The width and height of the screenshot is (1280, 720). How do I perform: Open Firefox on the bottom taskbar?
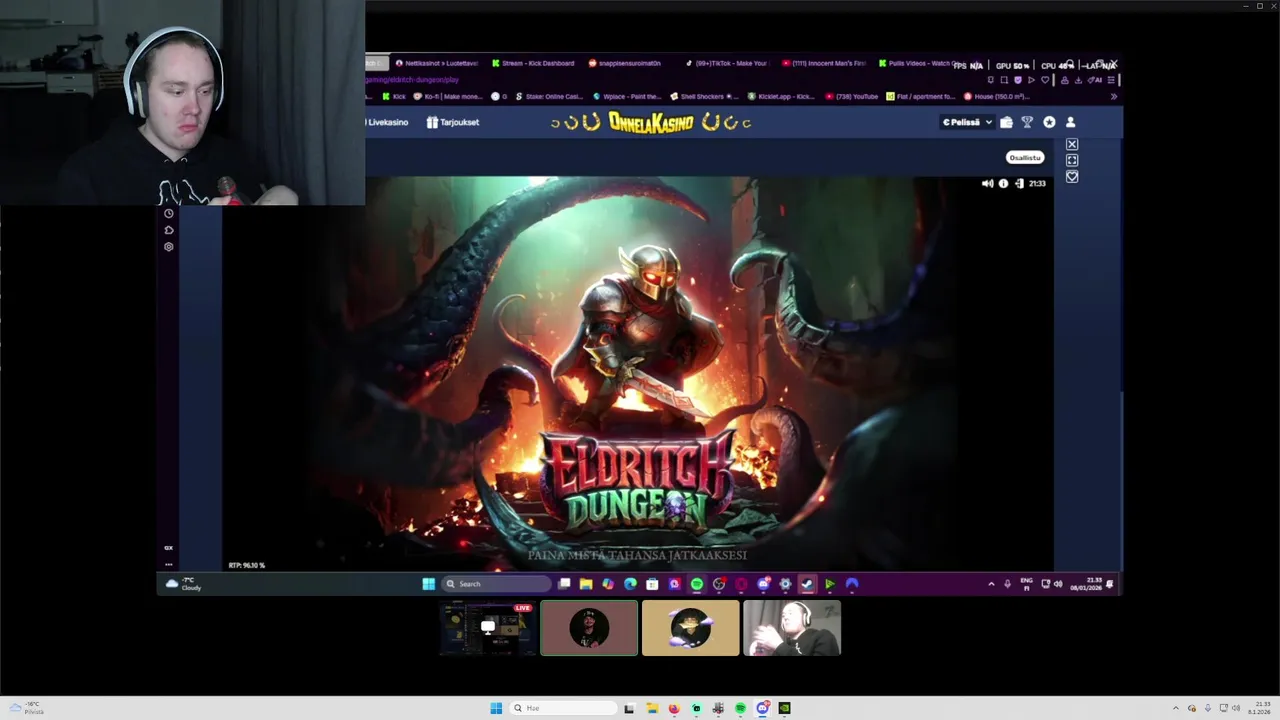coord(674,708)
